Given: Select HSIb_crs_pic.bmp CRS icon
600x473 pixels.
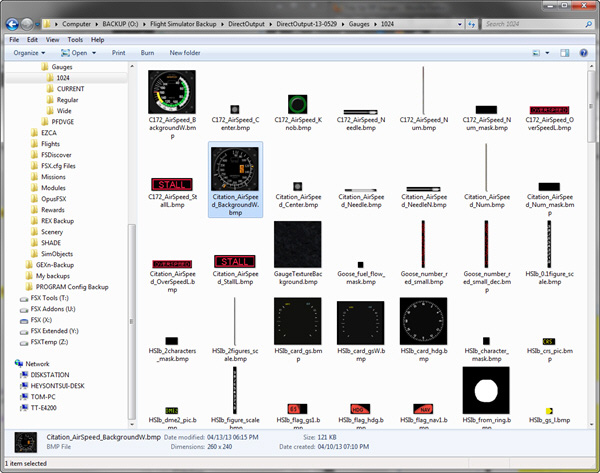Looking at the screenshot, I should (x=549, y=341).
